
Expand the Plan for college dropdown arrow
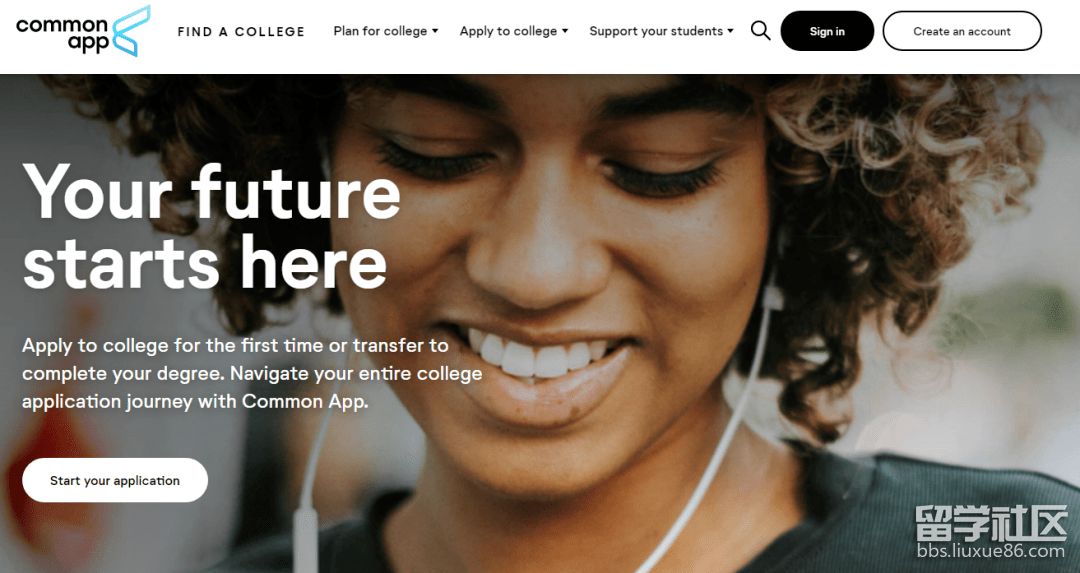point(435,31)
